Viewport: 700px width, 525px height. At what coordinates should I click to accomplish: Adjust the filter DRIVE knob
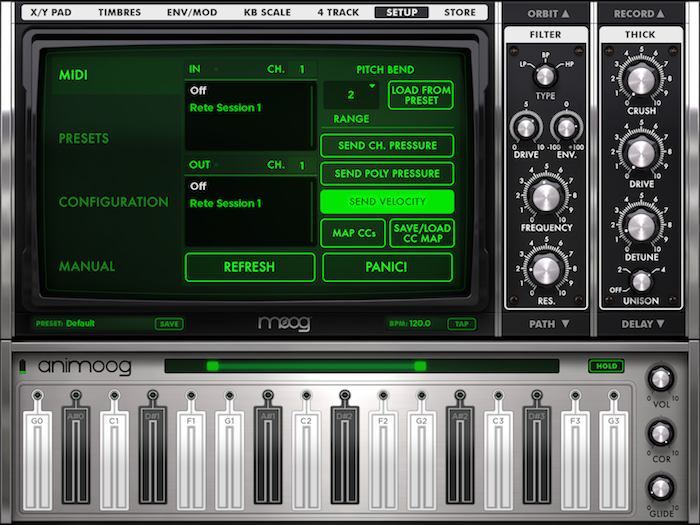coord(526,128)
